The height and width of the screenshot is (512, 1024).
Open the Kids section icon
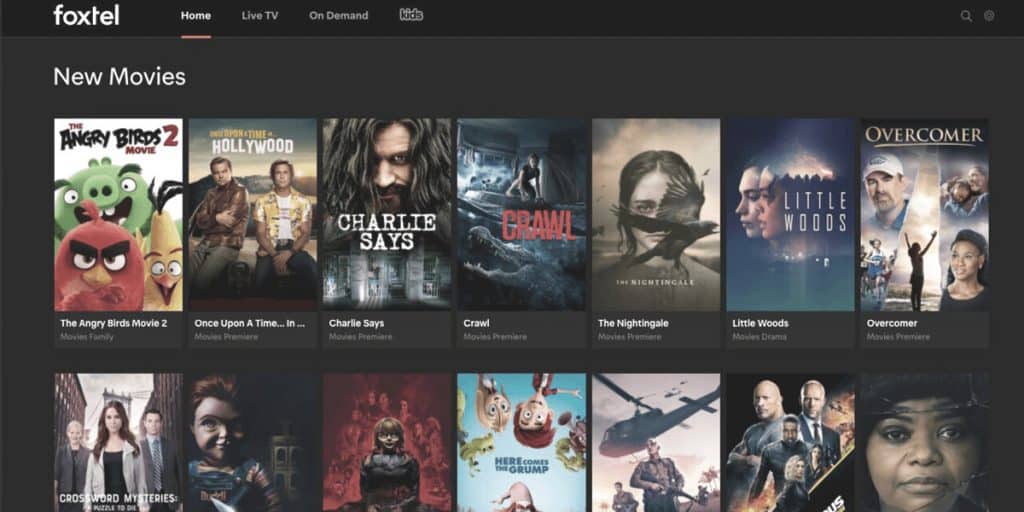(411, 14)
